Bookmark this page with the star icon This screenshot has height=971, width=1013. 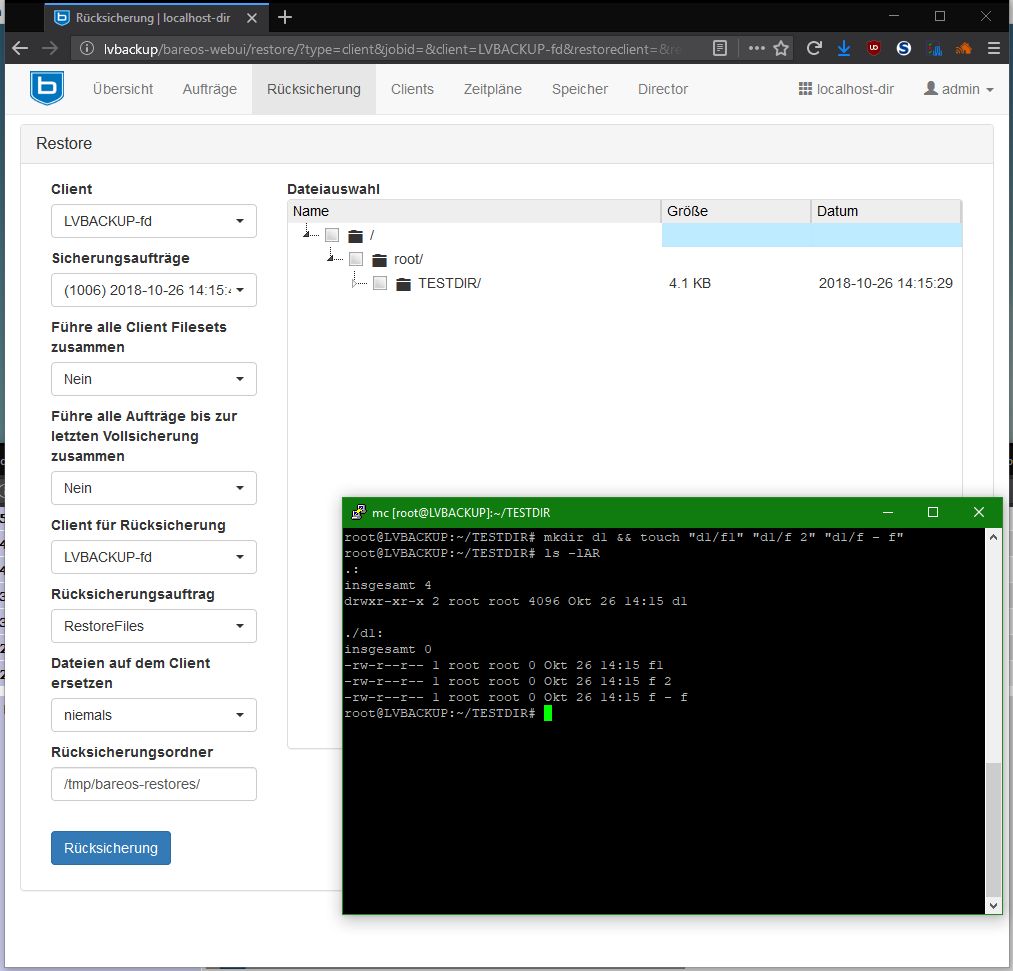pyautogui.click(x=781, y=48)
